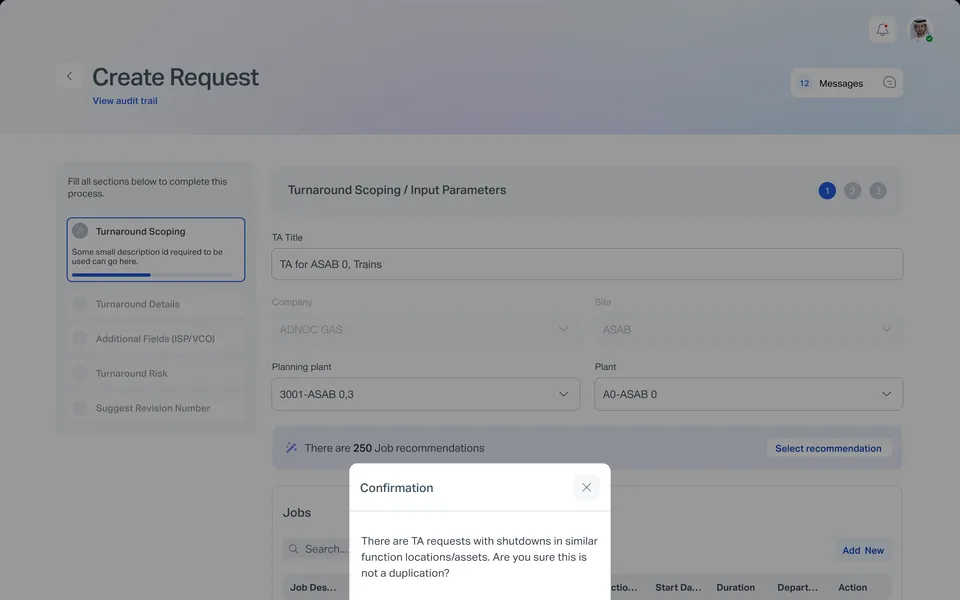Open the Turnaround Scoping section

156,249
